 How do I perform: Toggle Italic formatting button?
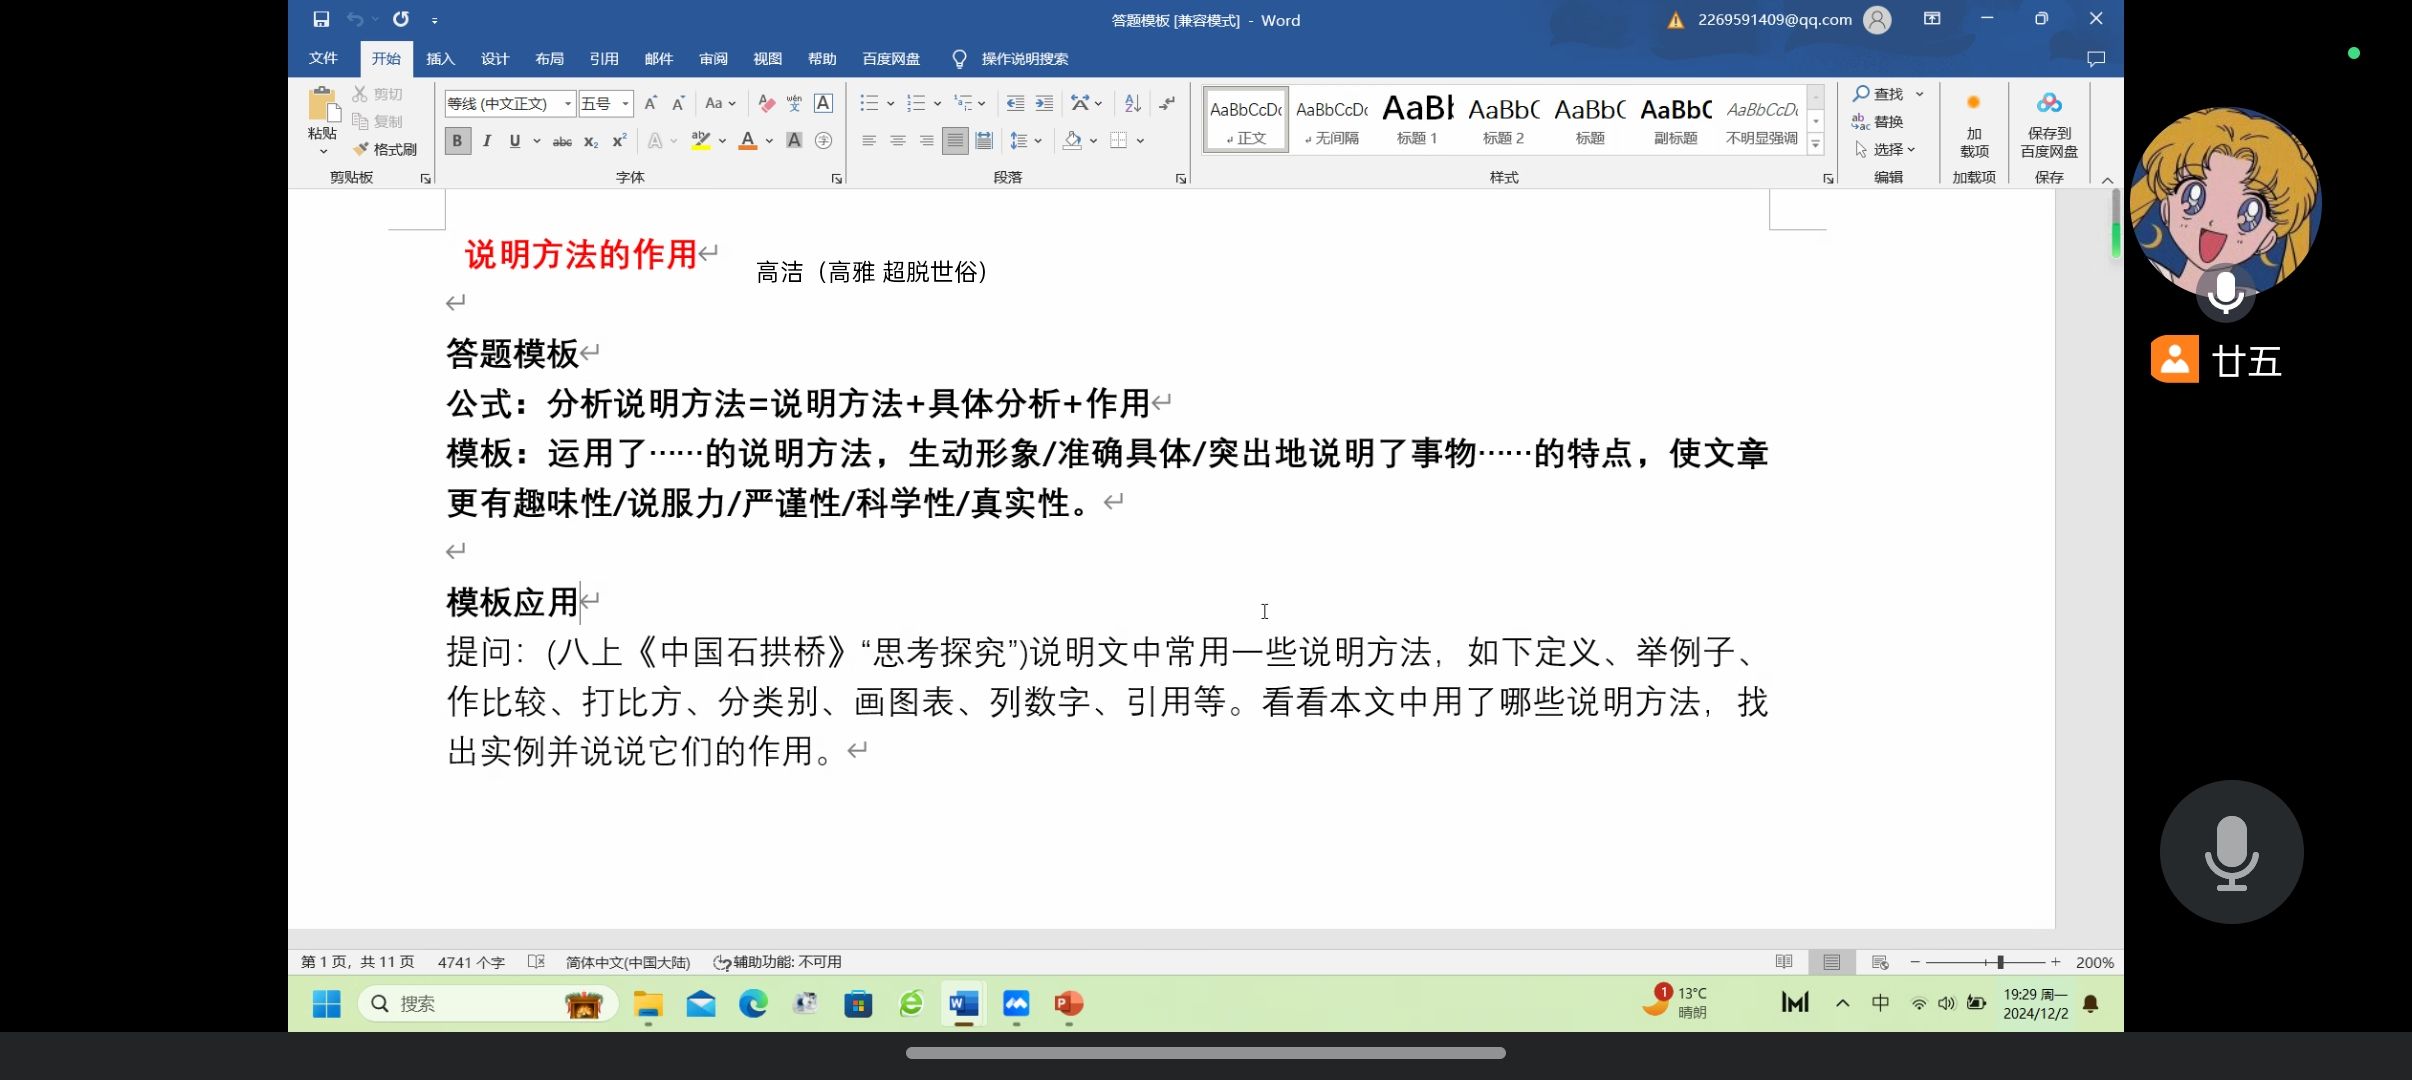point(486,141)
